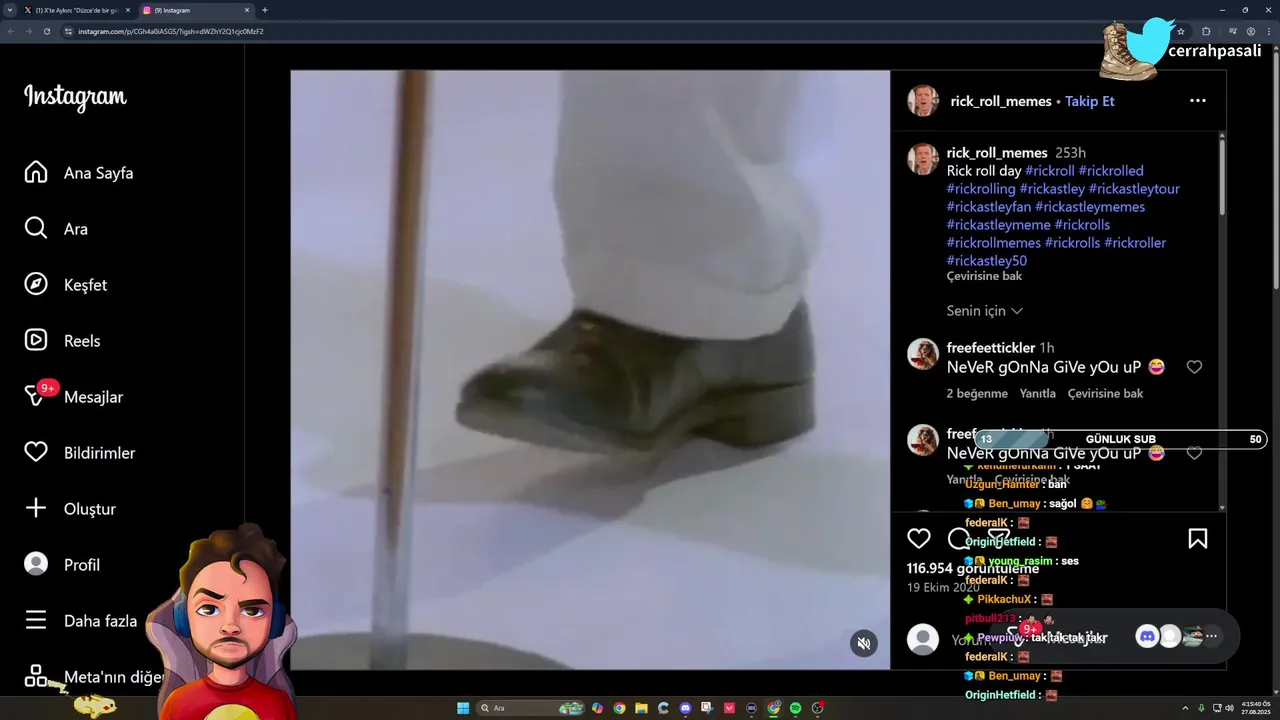1280x720 pixels.
Task: Open a new browser tab with plus
Action: (x=265, y=10)
